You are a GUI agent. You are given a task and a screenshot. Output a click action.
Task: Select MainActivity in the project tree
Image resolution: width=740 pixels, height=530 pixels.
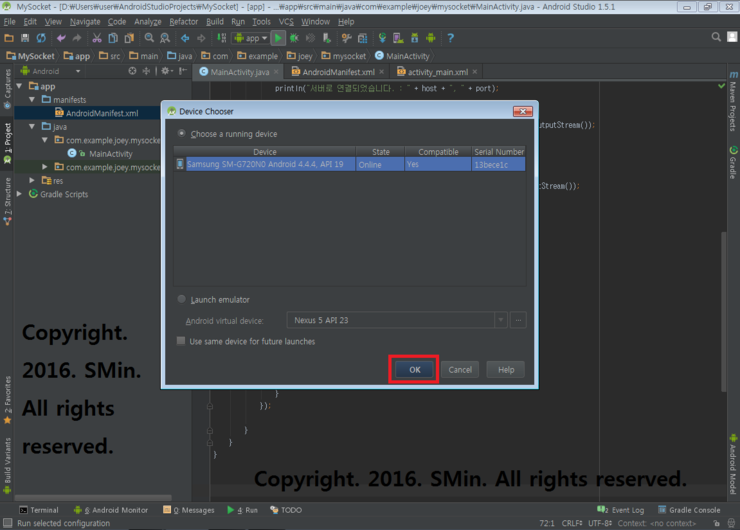click(110, 153)
